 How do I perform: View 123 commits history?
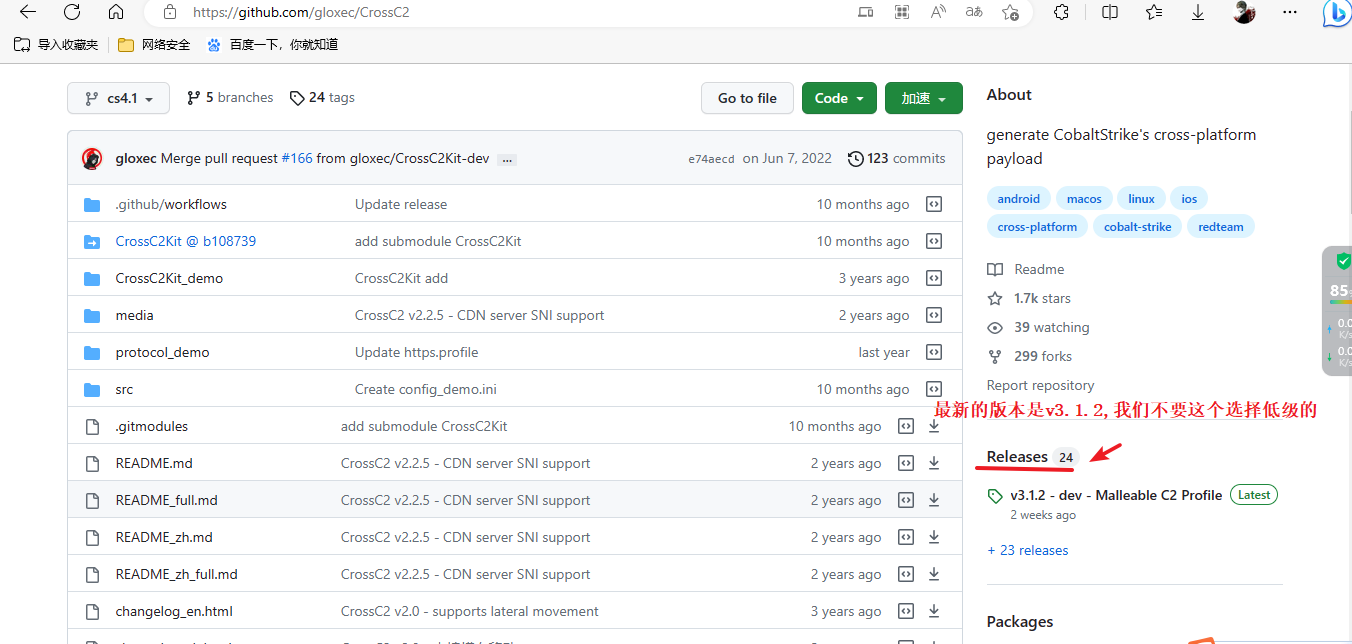[x=896, y=158]
